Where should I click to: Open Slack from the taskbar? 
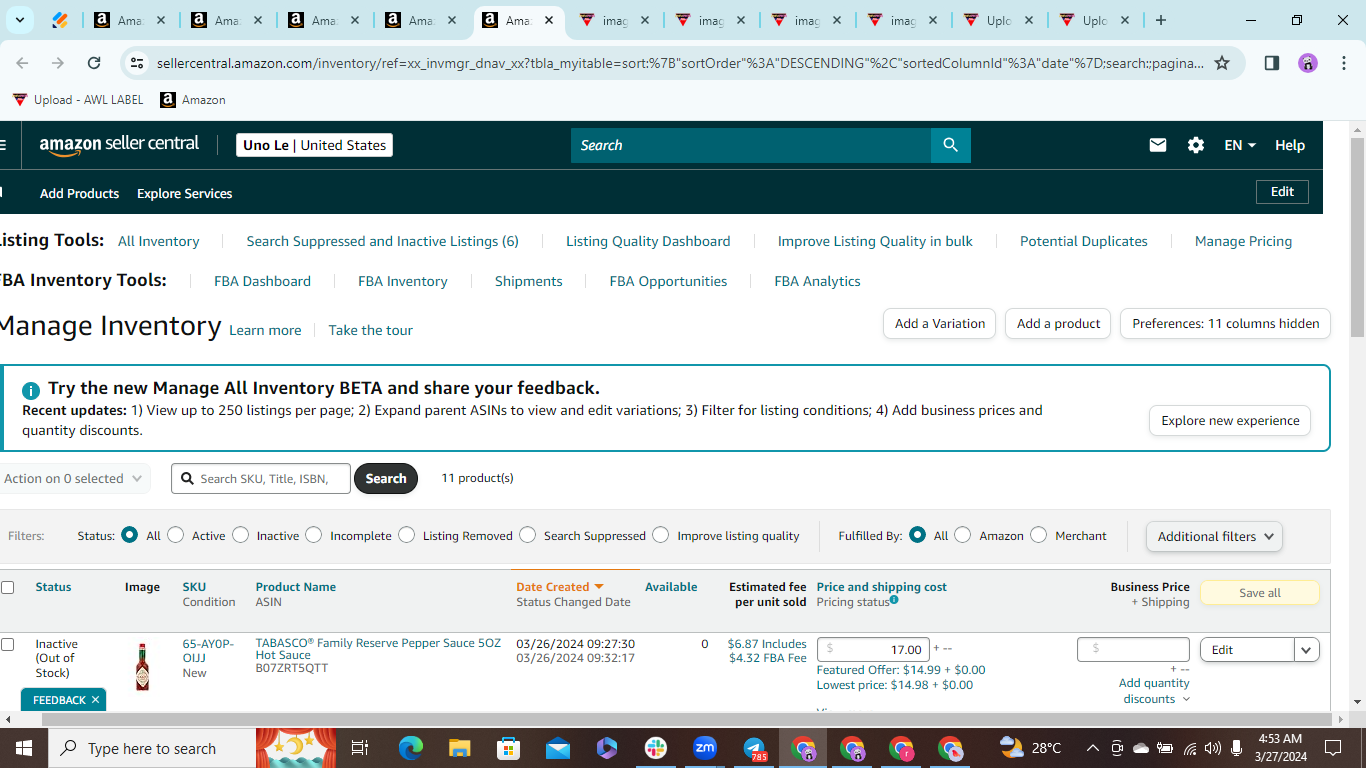[656, 748]
